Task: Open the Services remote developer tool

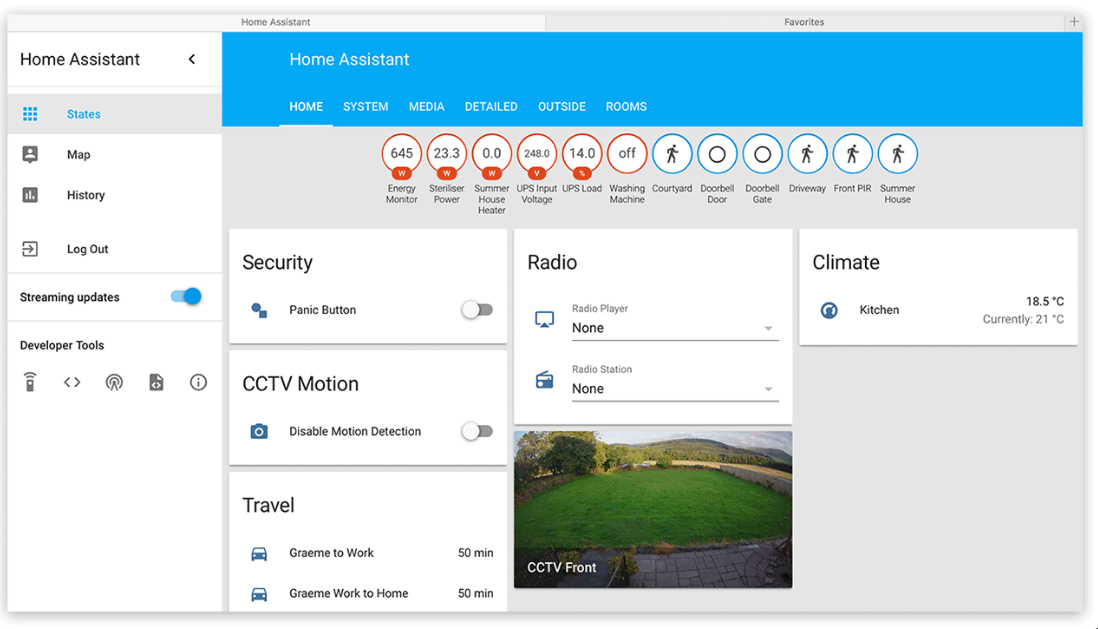Action: (x=30, y=382)
